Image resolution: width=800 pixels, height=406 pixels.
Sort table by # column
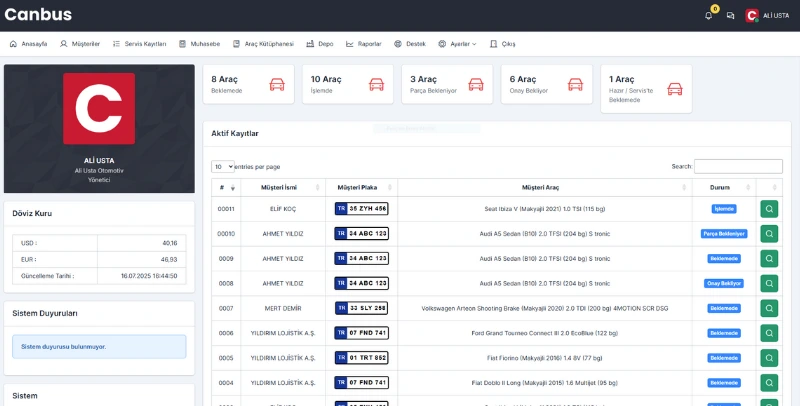pyautogui.click(x=226, y=188)
